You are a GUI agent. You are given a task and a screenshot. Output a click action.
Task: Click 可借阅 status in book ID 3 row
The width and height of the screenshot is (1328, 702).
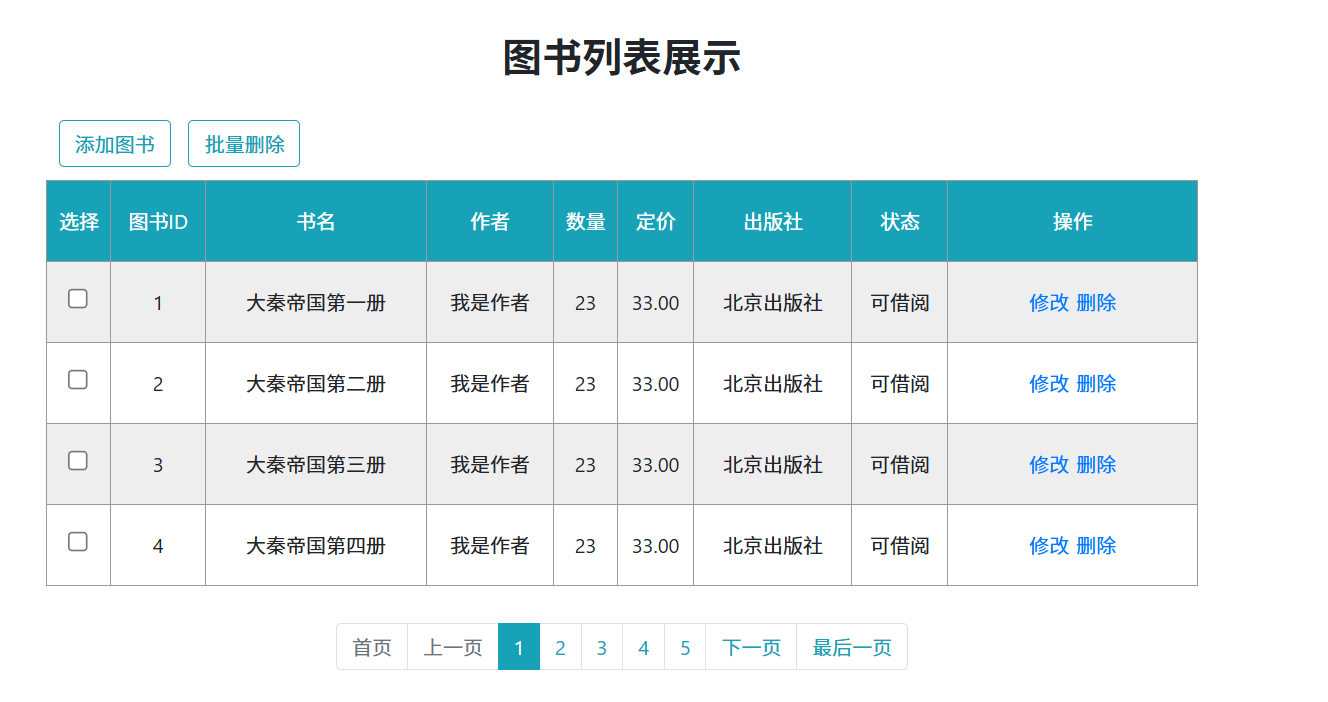tap(900, 465)
